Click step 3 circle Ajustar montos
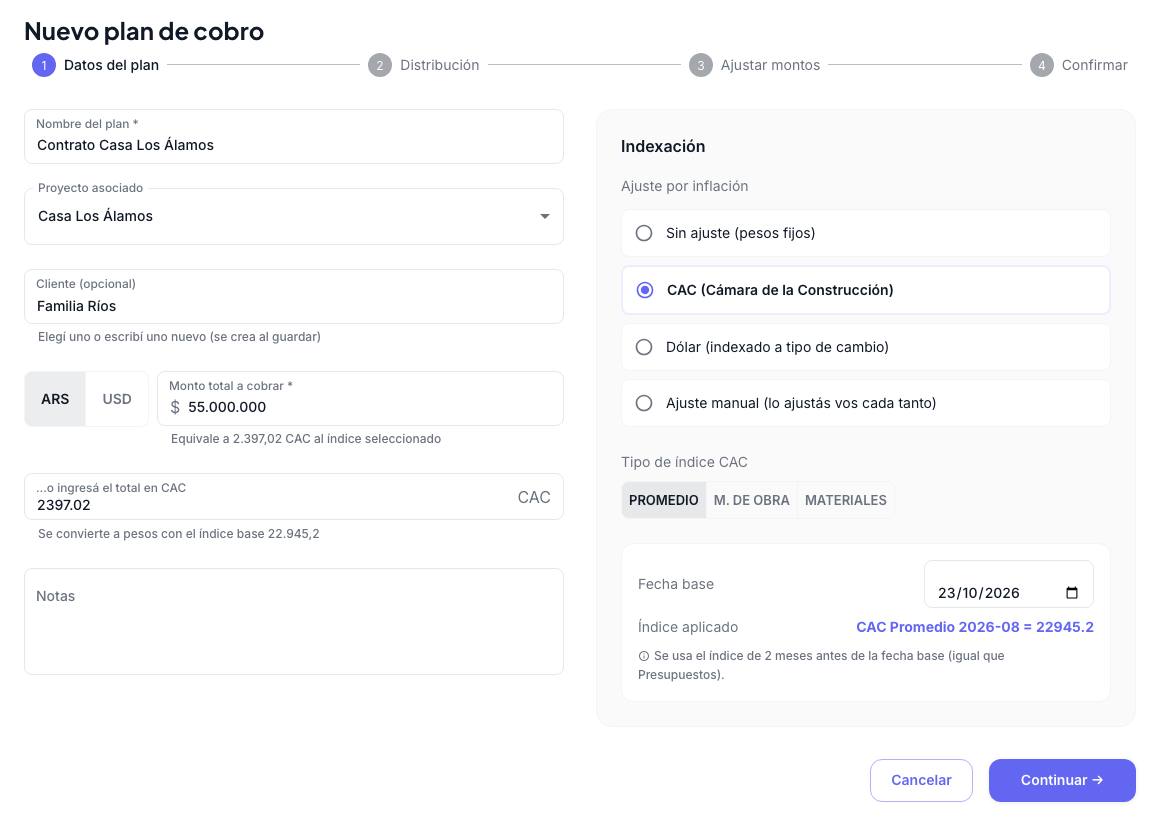Viewport: 1160px width, 820px height. point(701,65)
